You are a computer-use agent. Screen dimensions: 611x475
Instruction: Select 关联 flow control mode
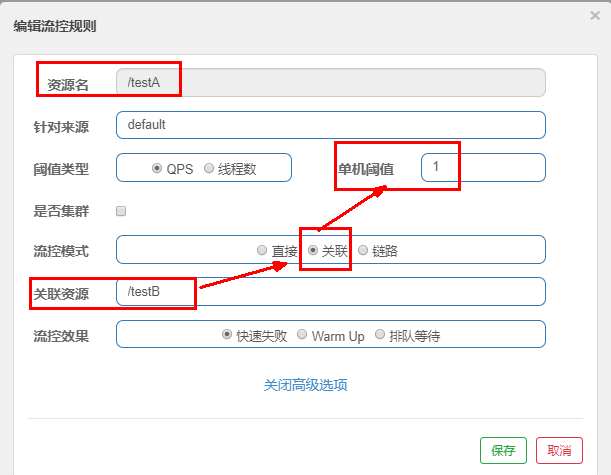[x=313, y=250]
